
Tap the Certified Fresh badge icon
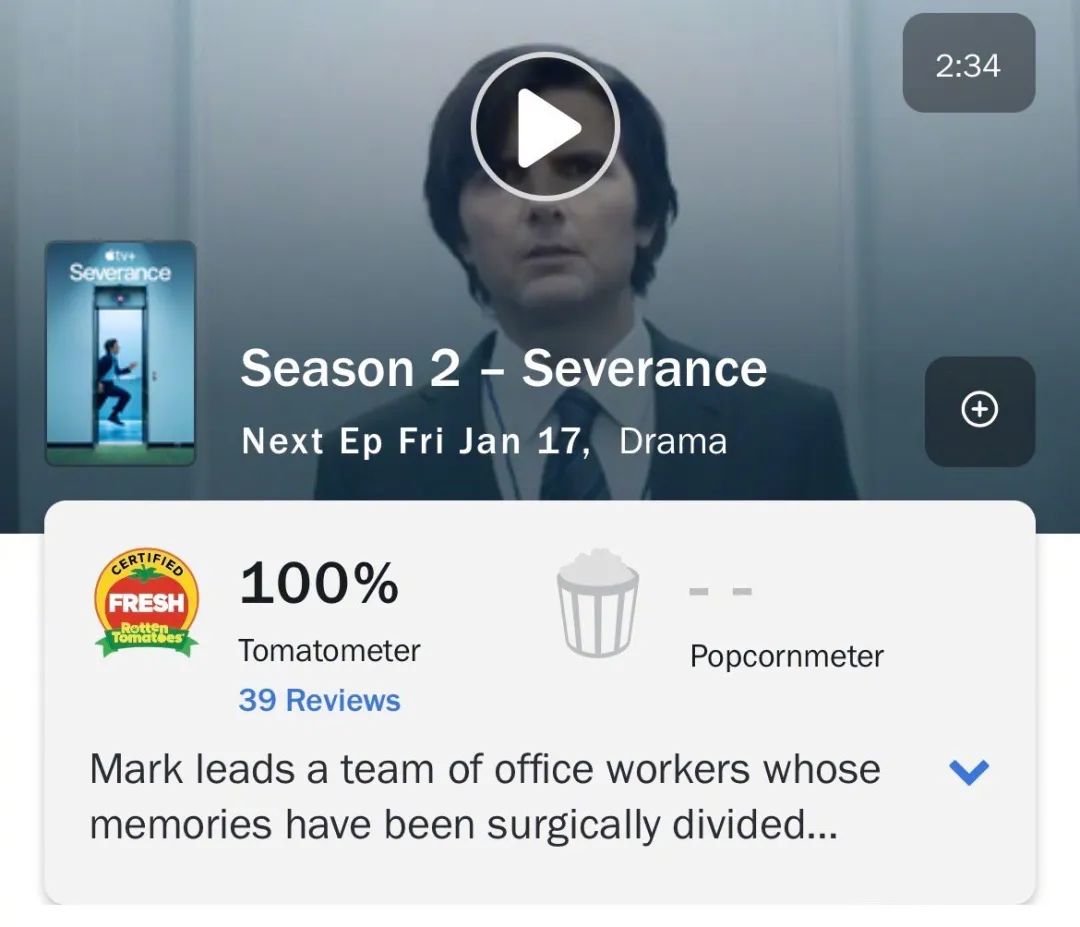147,603
